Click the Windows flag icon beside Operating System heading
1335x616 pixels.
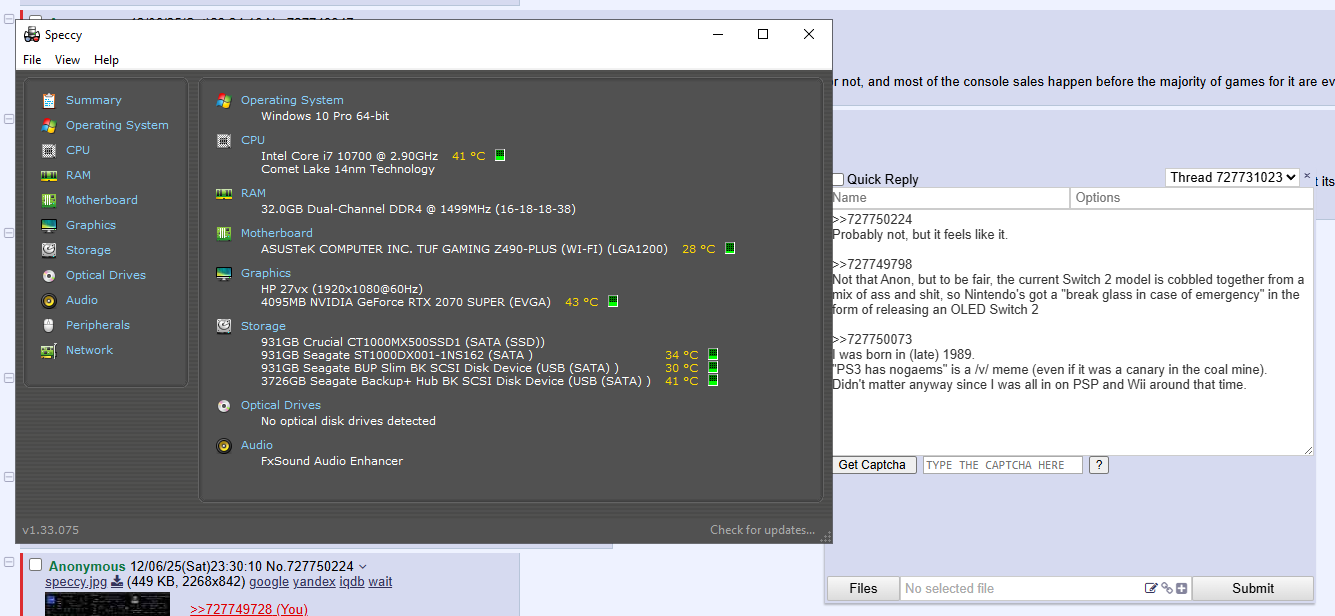pyautogui.click(x=224, y=100)
